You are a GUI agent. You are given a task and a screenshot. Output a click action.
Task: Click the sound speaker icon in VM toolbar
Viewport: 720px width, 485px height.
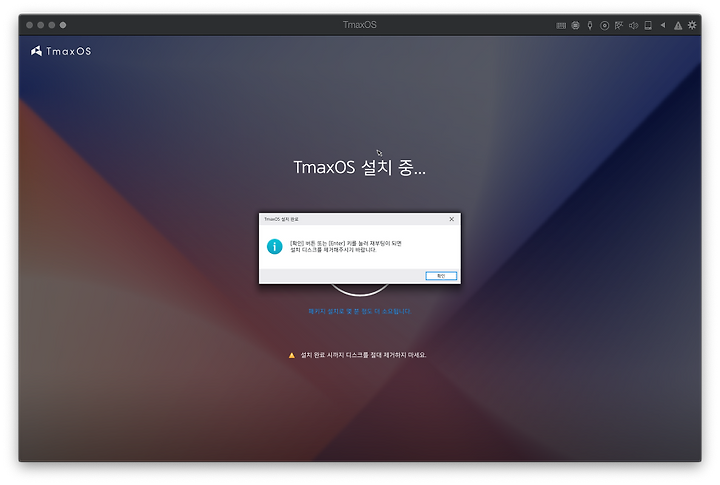[634, 25]
